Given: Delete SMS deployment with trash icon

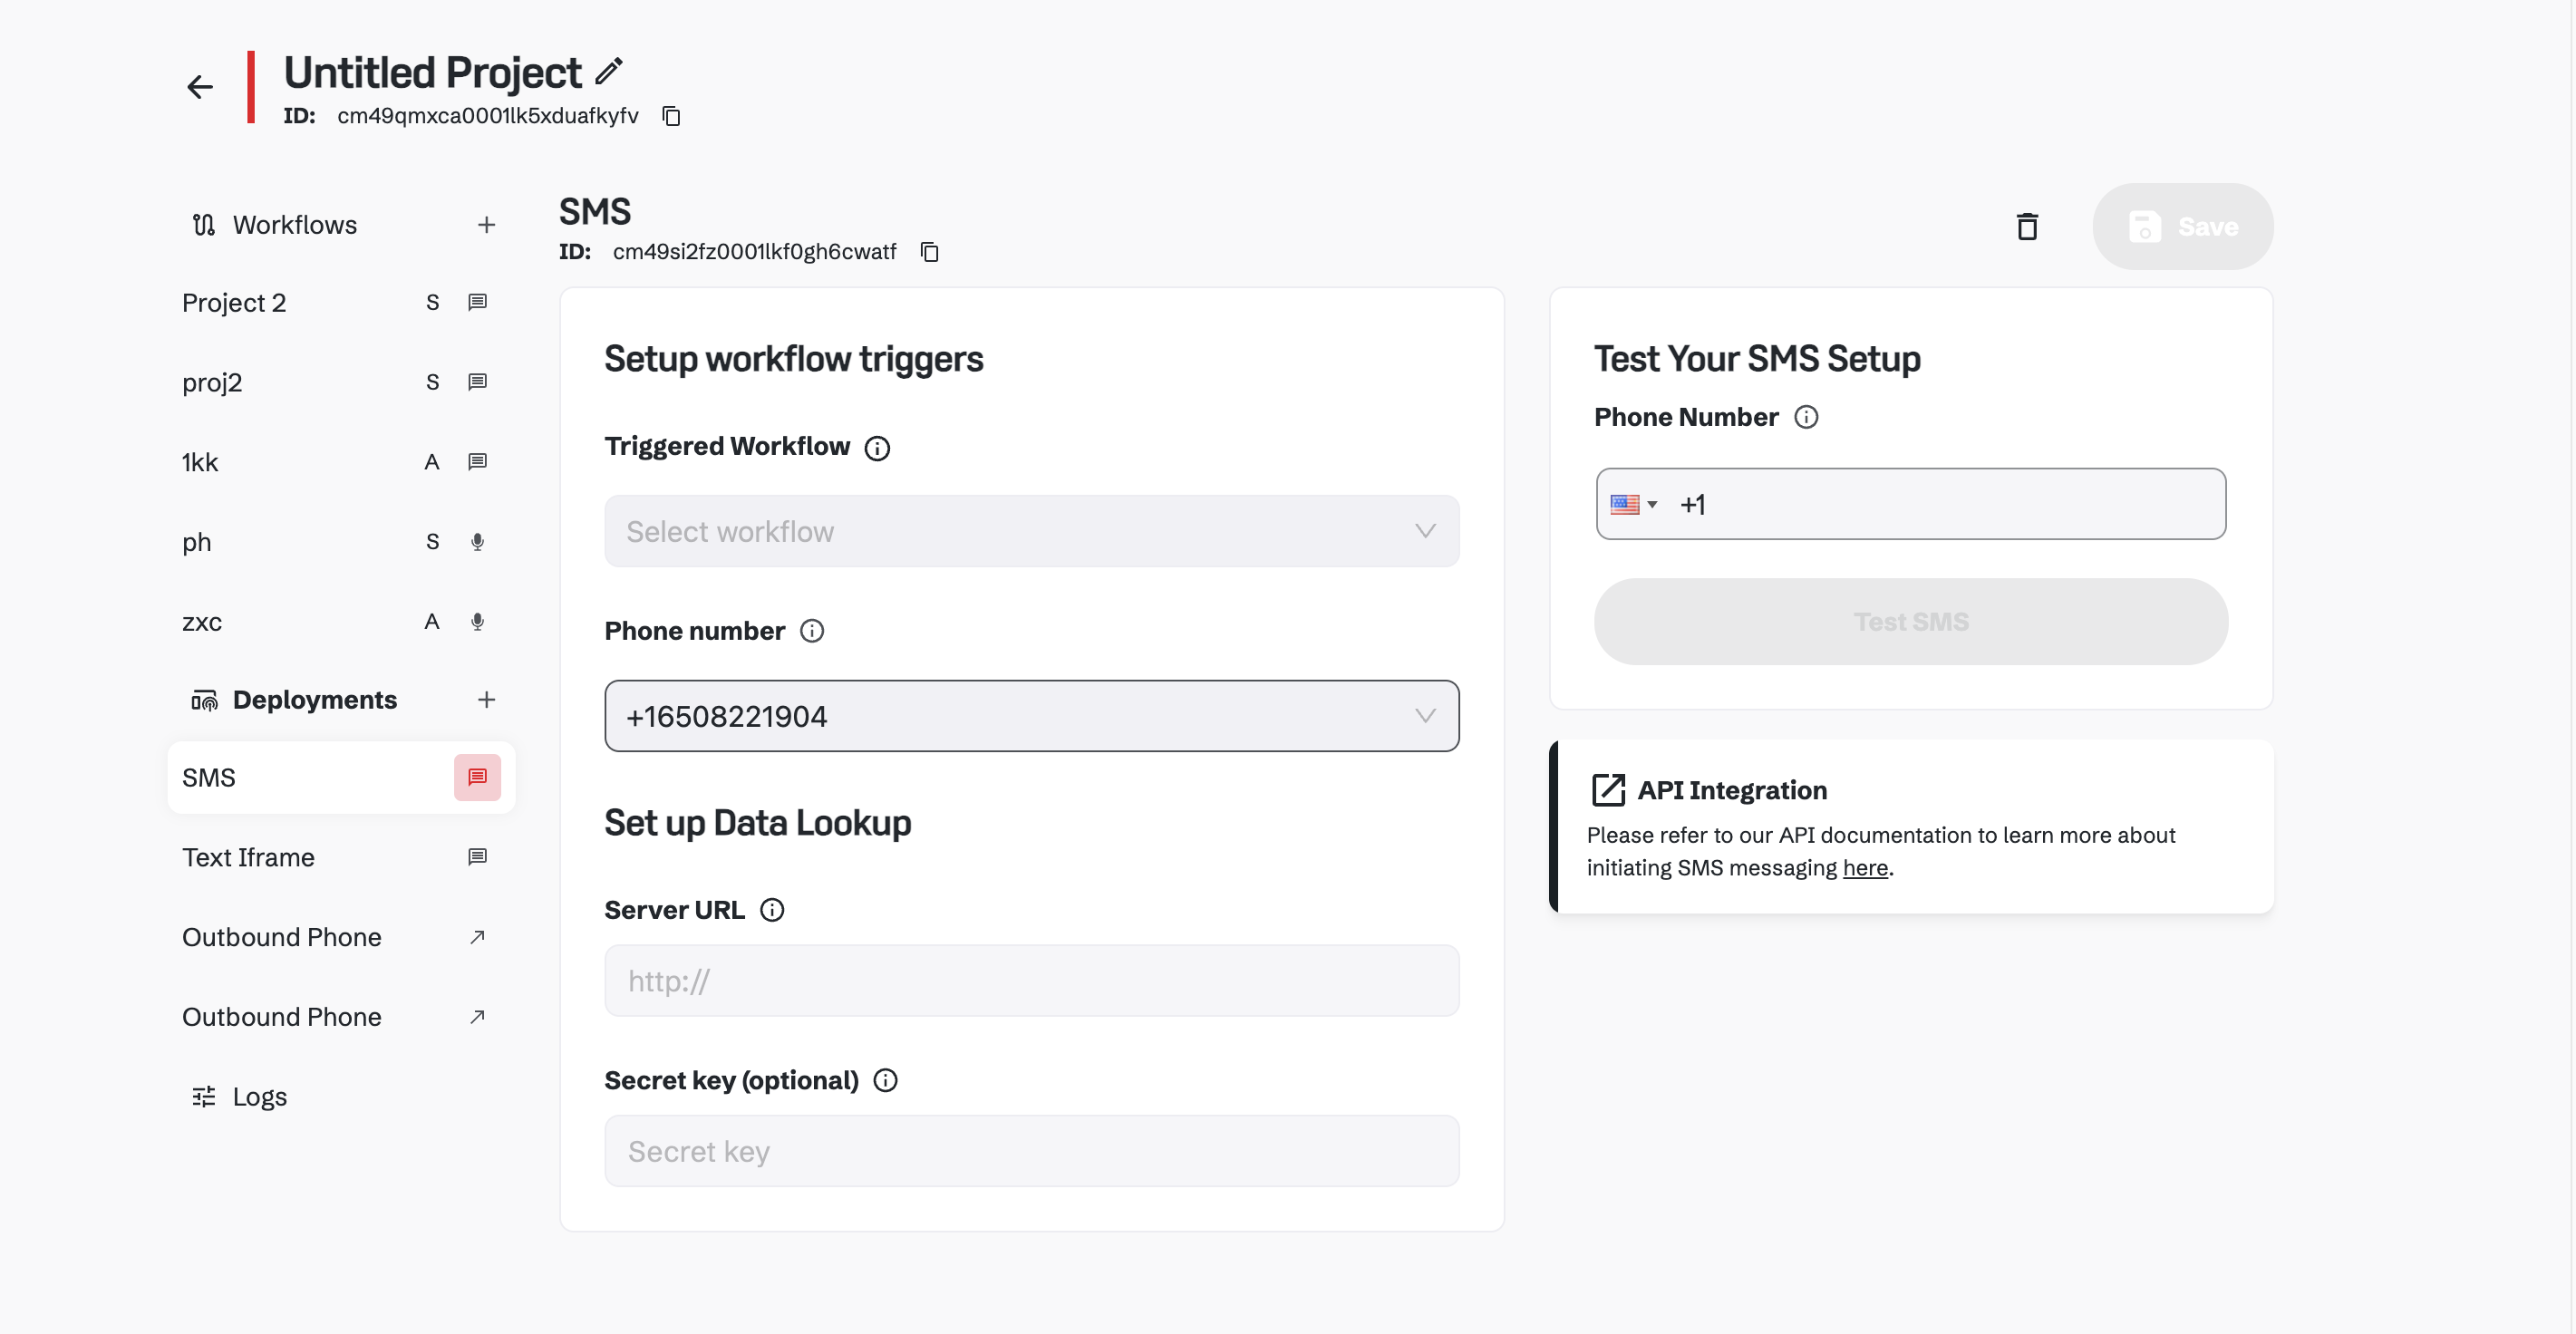Looking at the screenshot, I should pyautogui.click(x=2026, y=227).
